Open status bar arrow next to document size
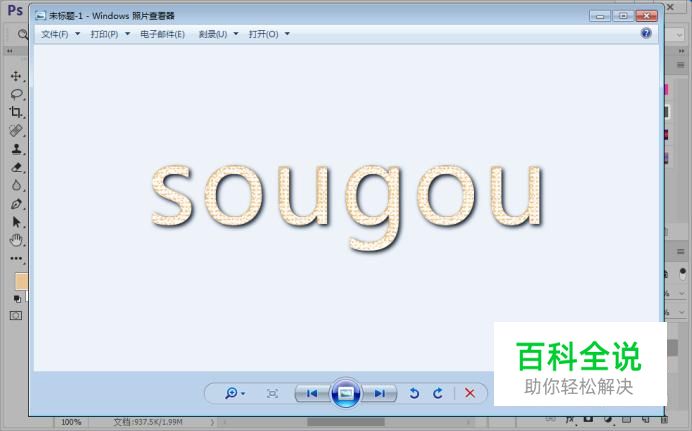692x431 pixels. coord(212,422)
